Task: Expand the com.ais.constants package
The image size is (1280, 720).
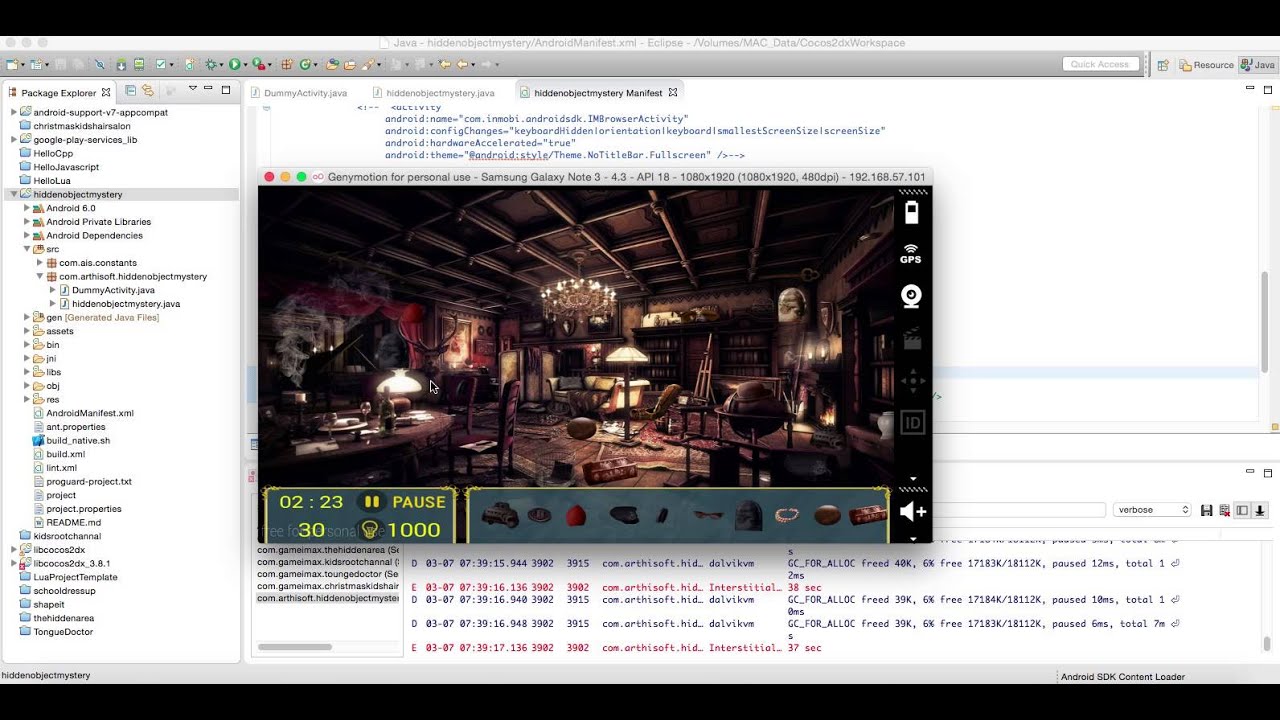Action: pos(40,263)
